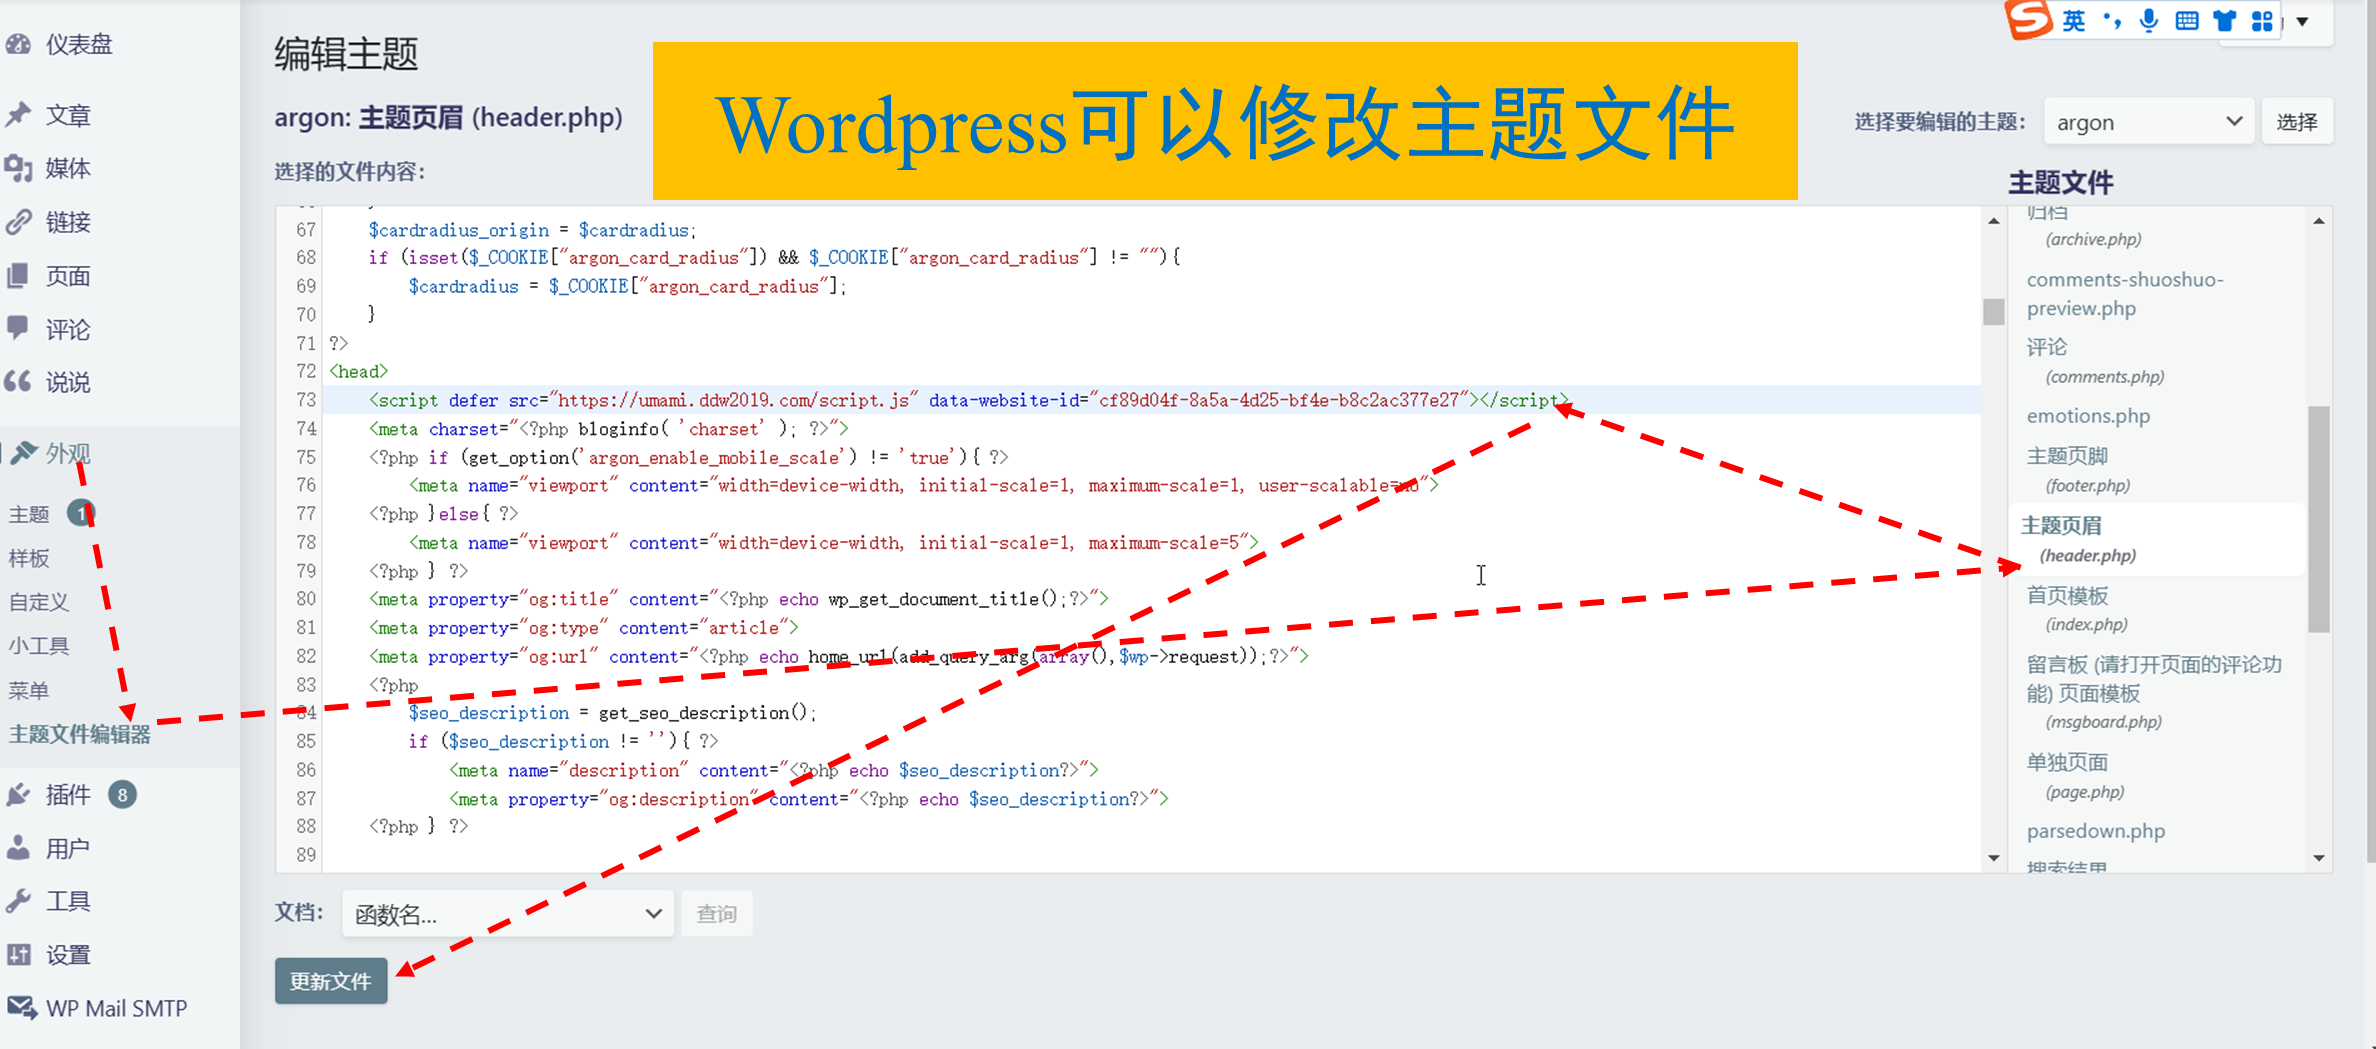Screen dimensions: 2376x1049
Task: Open the 文章 menu item
Action: (68, 115)
